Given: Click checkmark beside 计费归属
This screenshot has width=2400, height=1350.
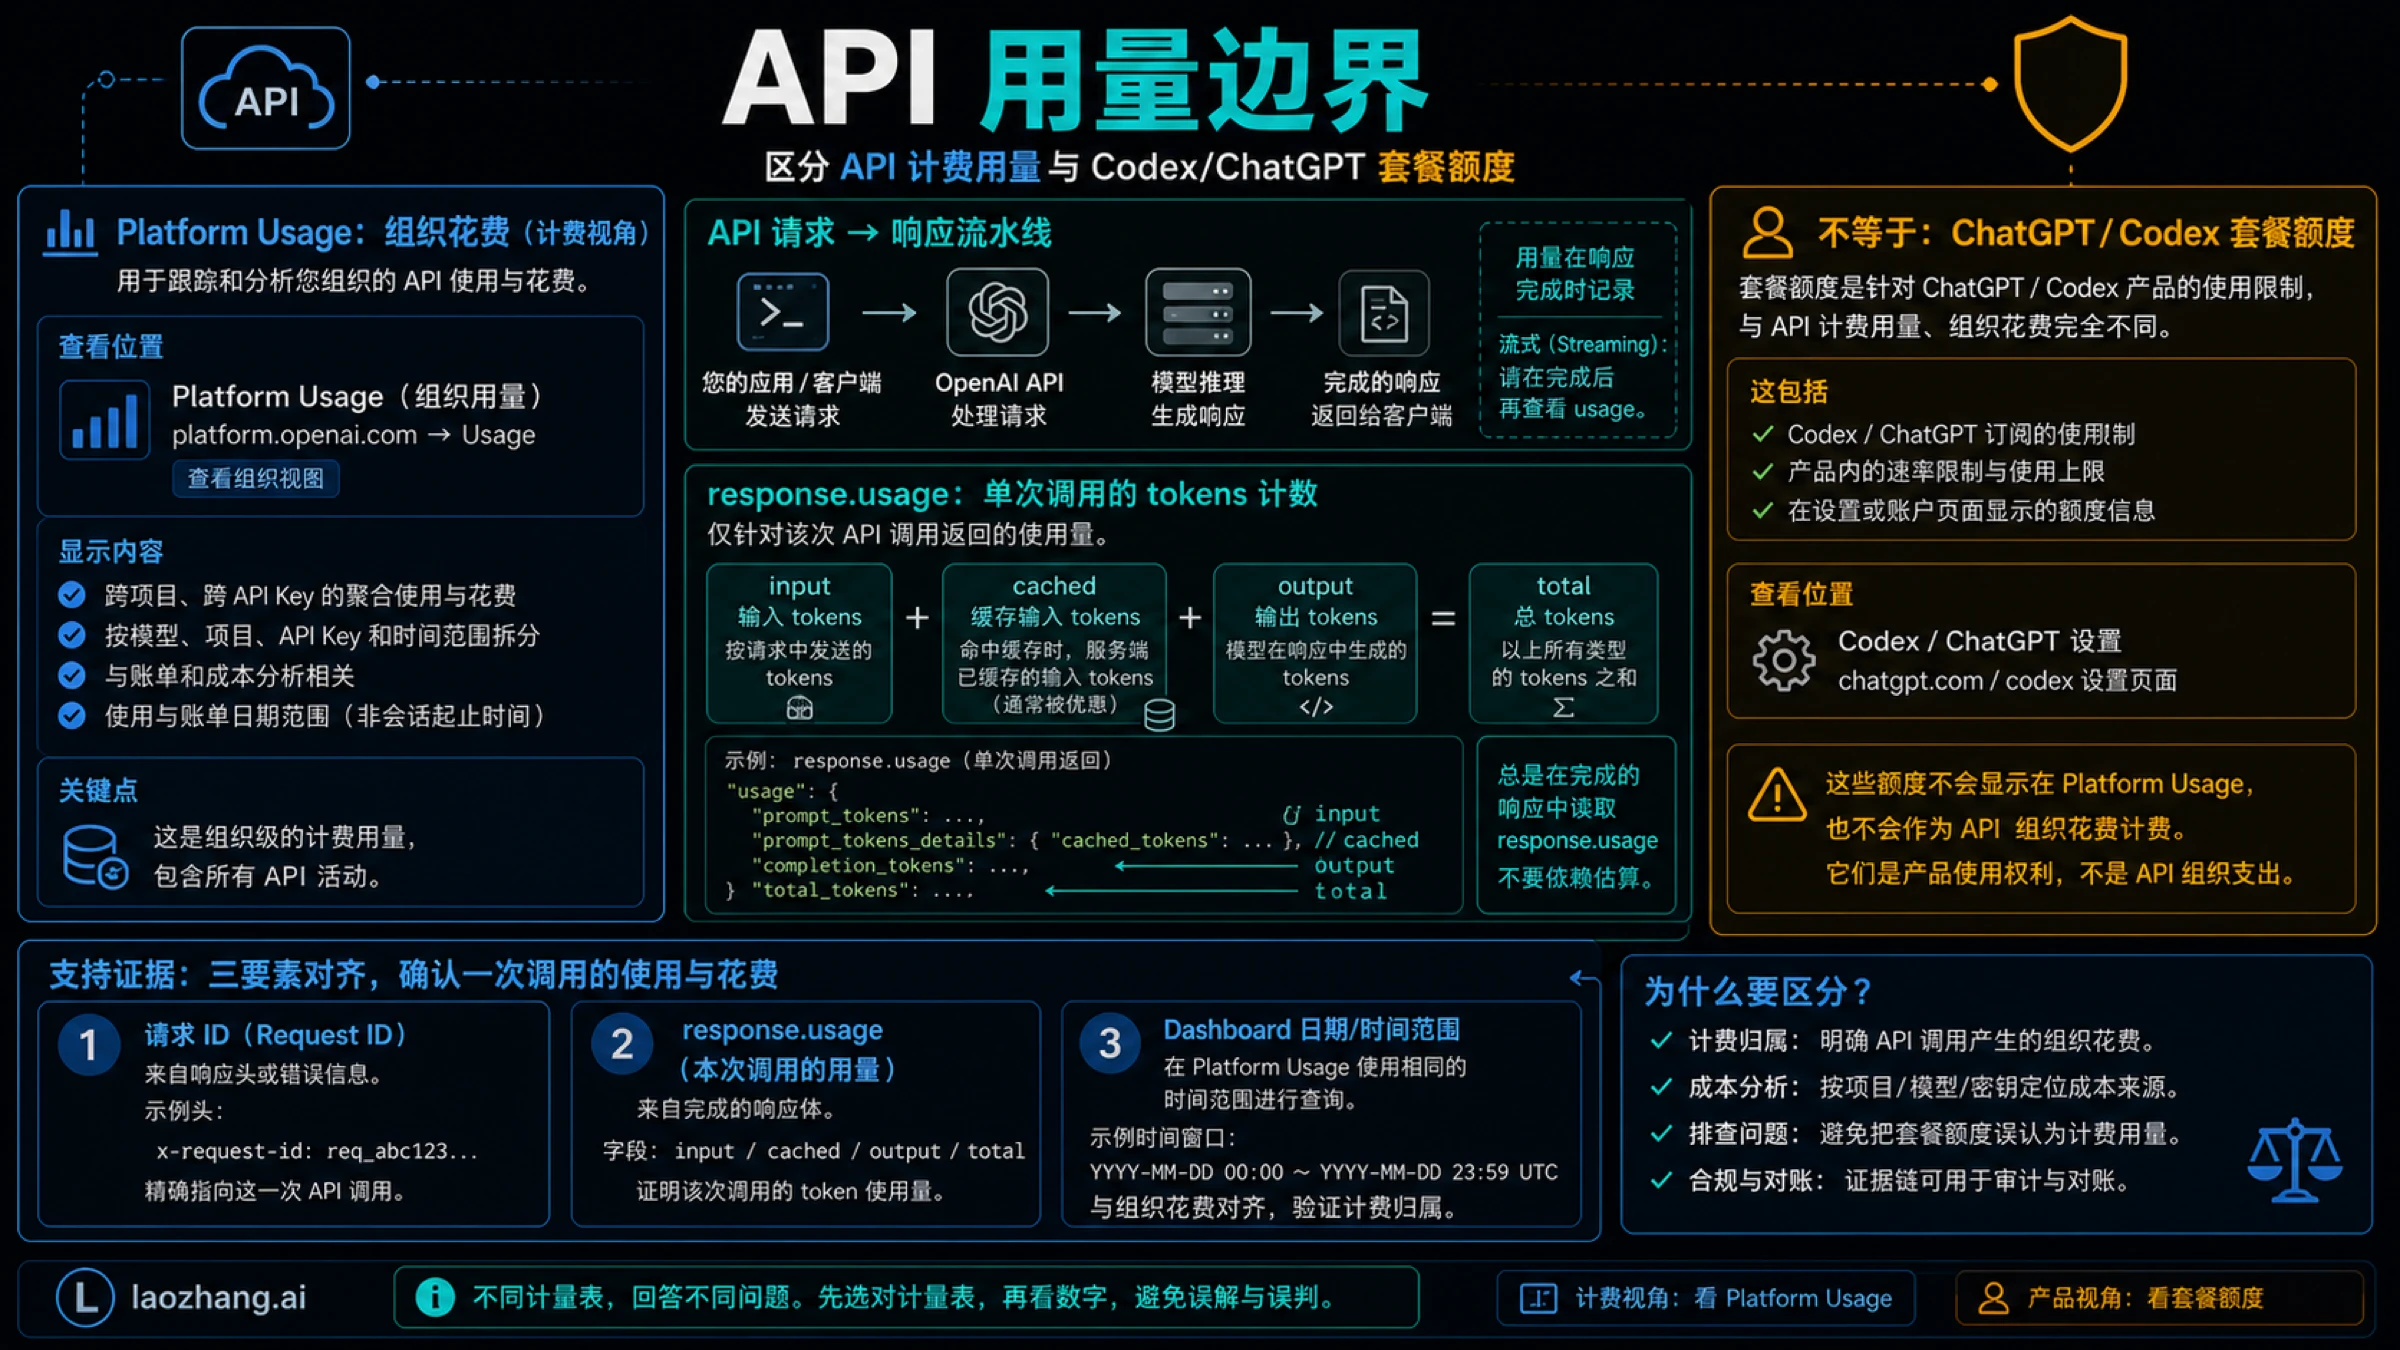Looking at the screenshot, I should [x=1661, y=1040].
